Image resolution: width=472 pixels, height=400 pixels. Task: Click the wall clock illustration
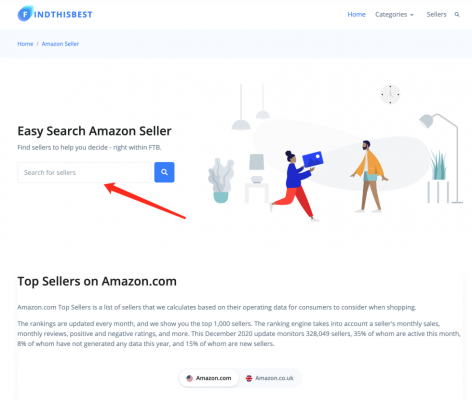[390, 94]
